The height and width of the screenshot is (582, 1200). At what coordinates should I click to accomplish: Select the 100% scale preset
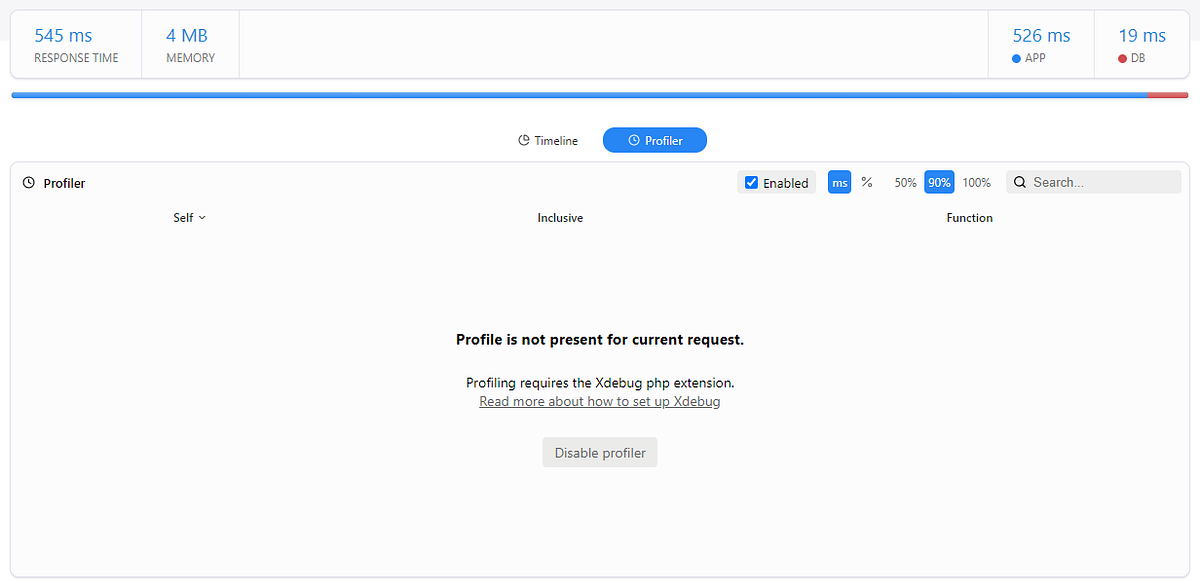[x=977, y=182]
